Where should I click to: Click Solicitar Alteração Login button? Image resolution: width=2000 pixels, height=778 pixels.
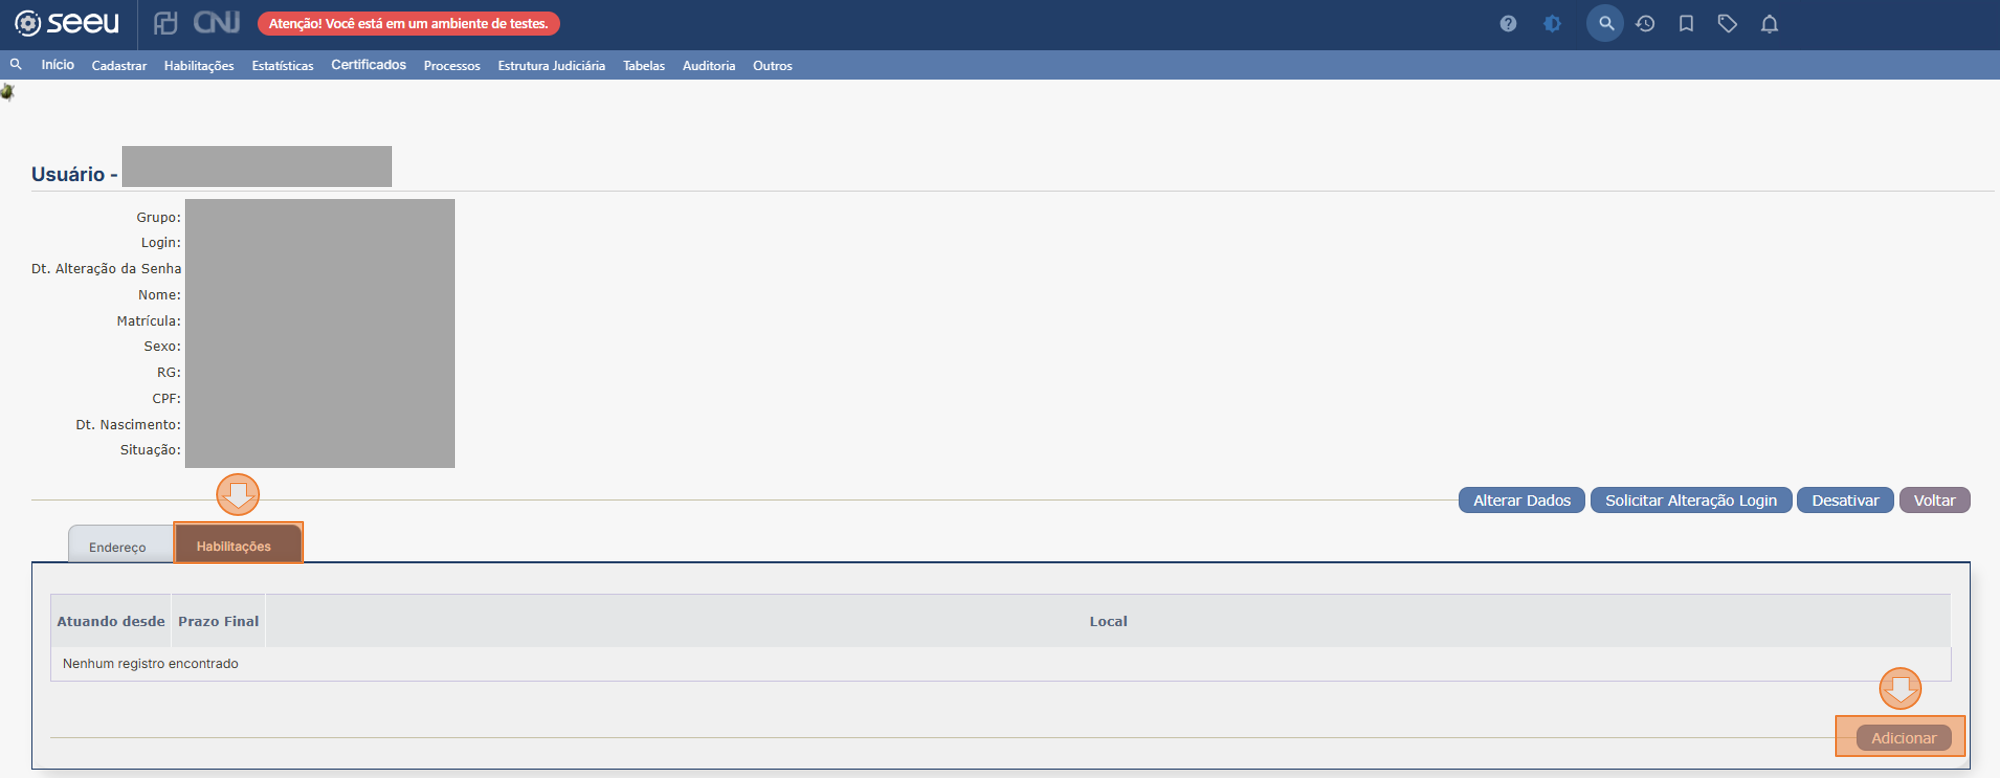tap(1691, 500)
